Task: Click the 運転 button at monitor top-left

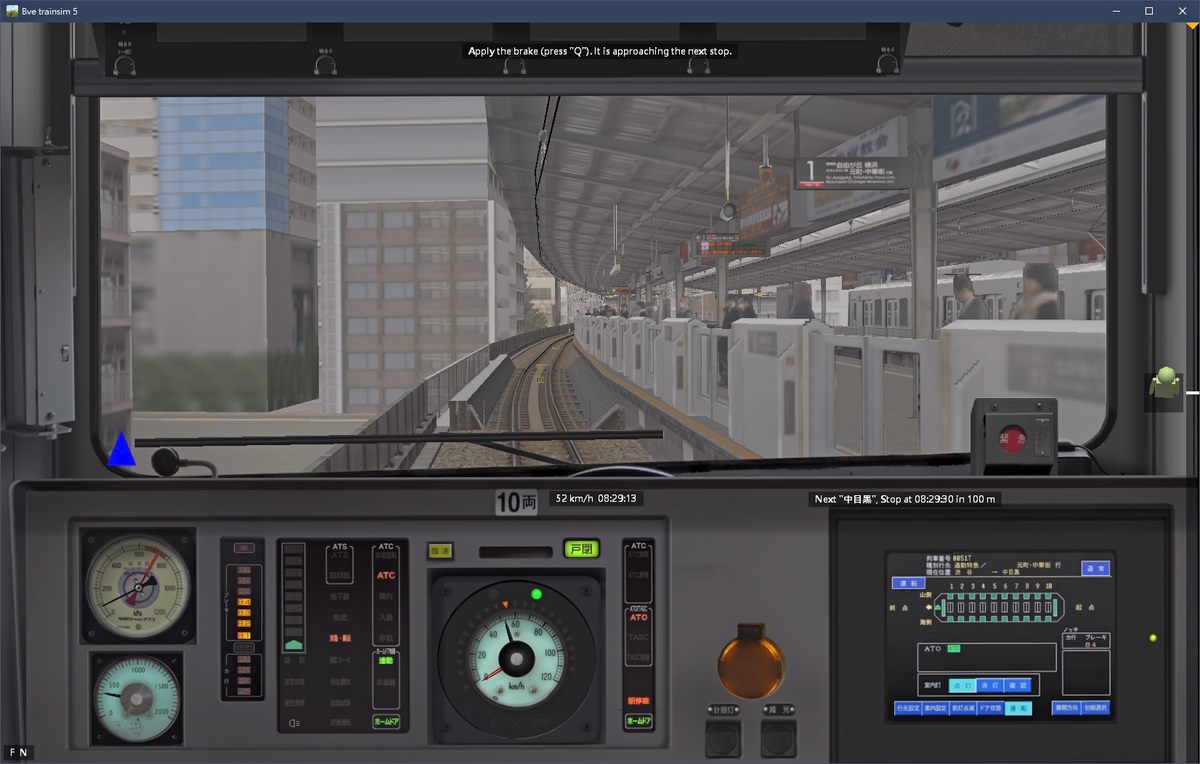Action: coord(908,583)
